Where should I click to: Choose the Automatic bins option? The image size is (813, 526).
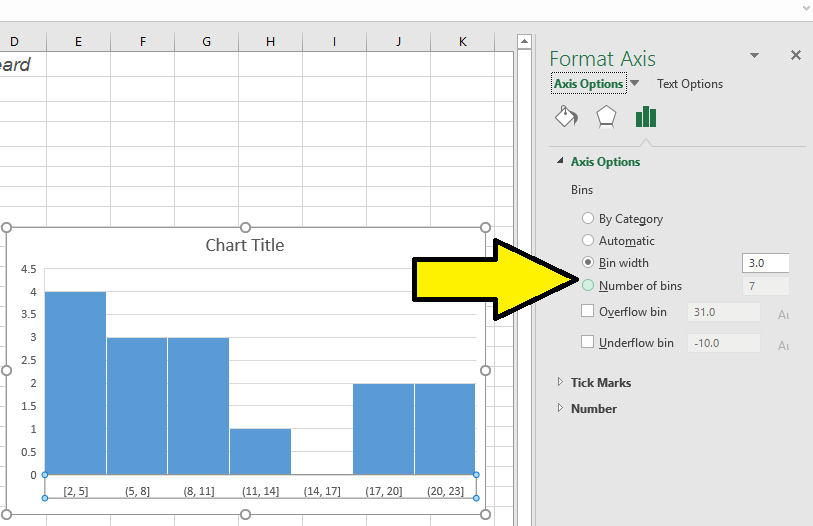588,241
